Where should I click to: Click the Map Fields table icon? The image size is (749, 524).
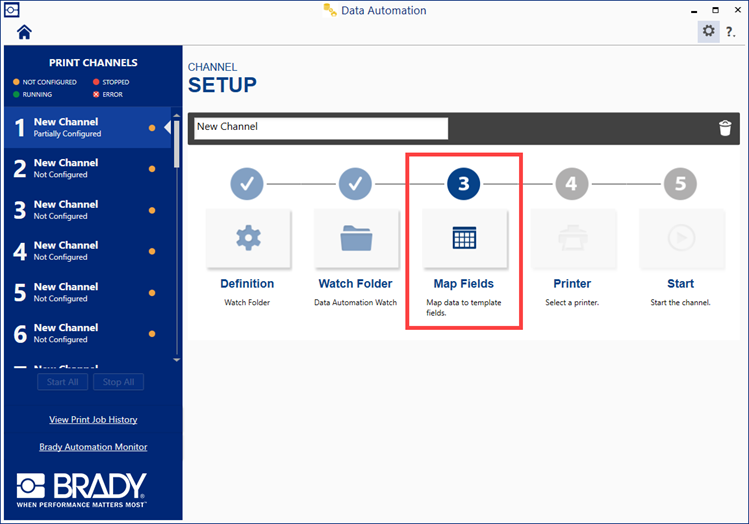464,238
